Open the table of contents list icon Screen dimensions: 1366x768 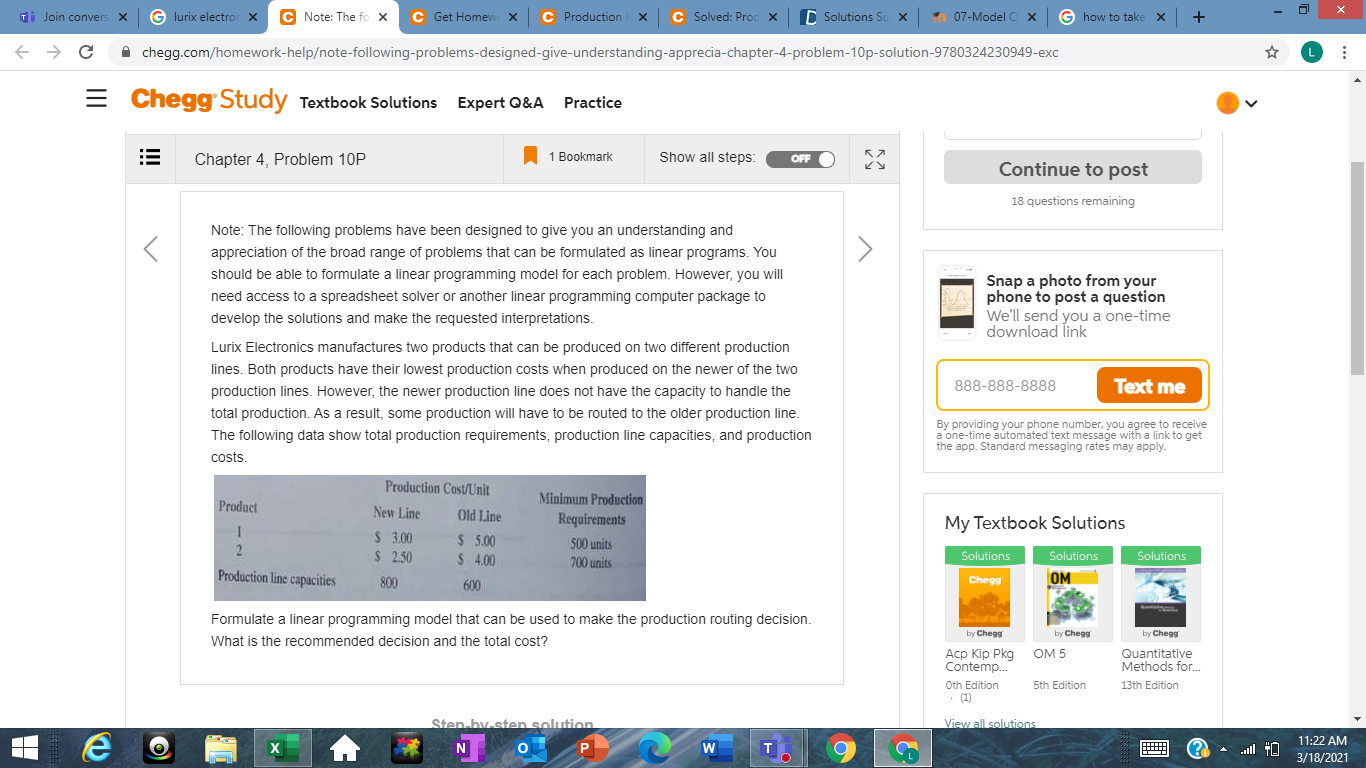(150, 158)
